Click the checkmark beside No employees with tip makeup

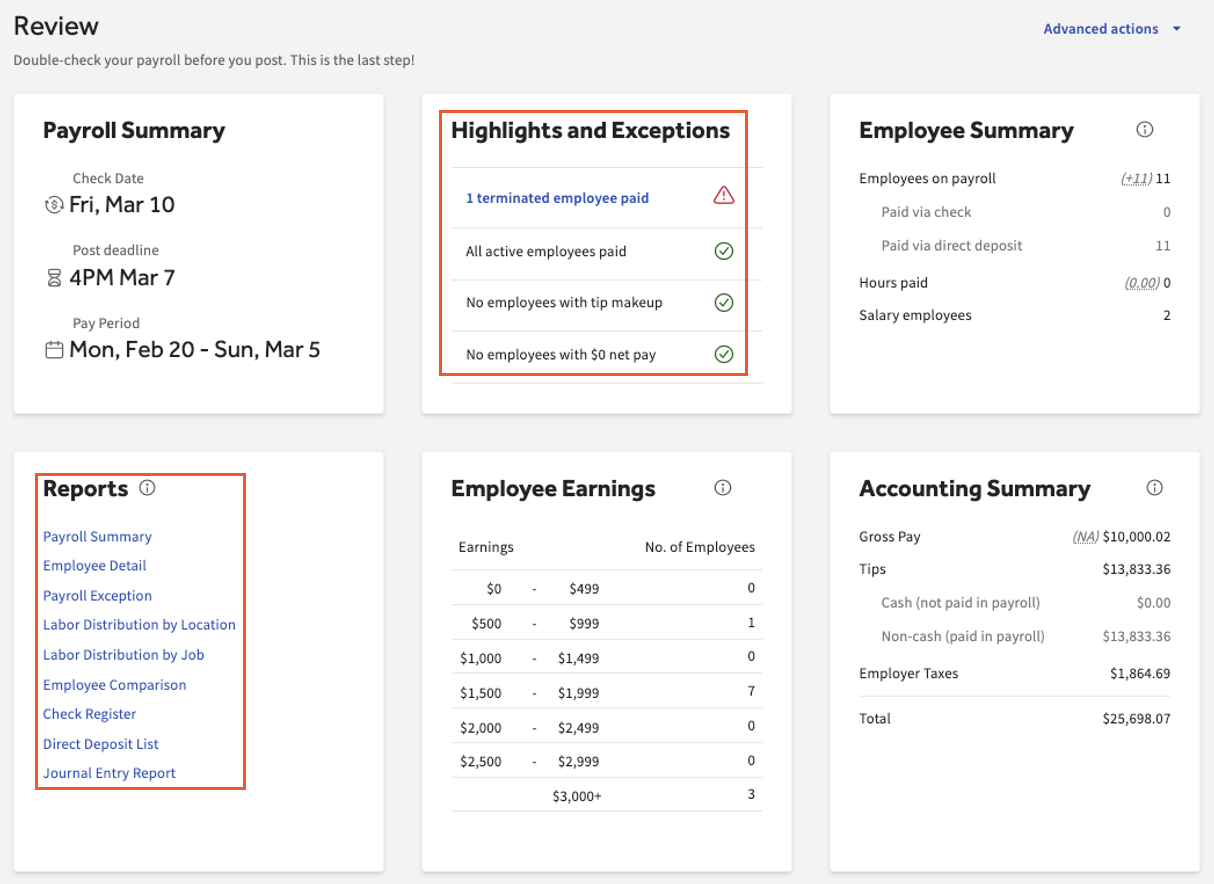724,302
